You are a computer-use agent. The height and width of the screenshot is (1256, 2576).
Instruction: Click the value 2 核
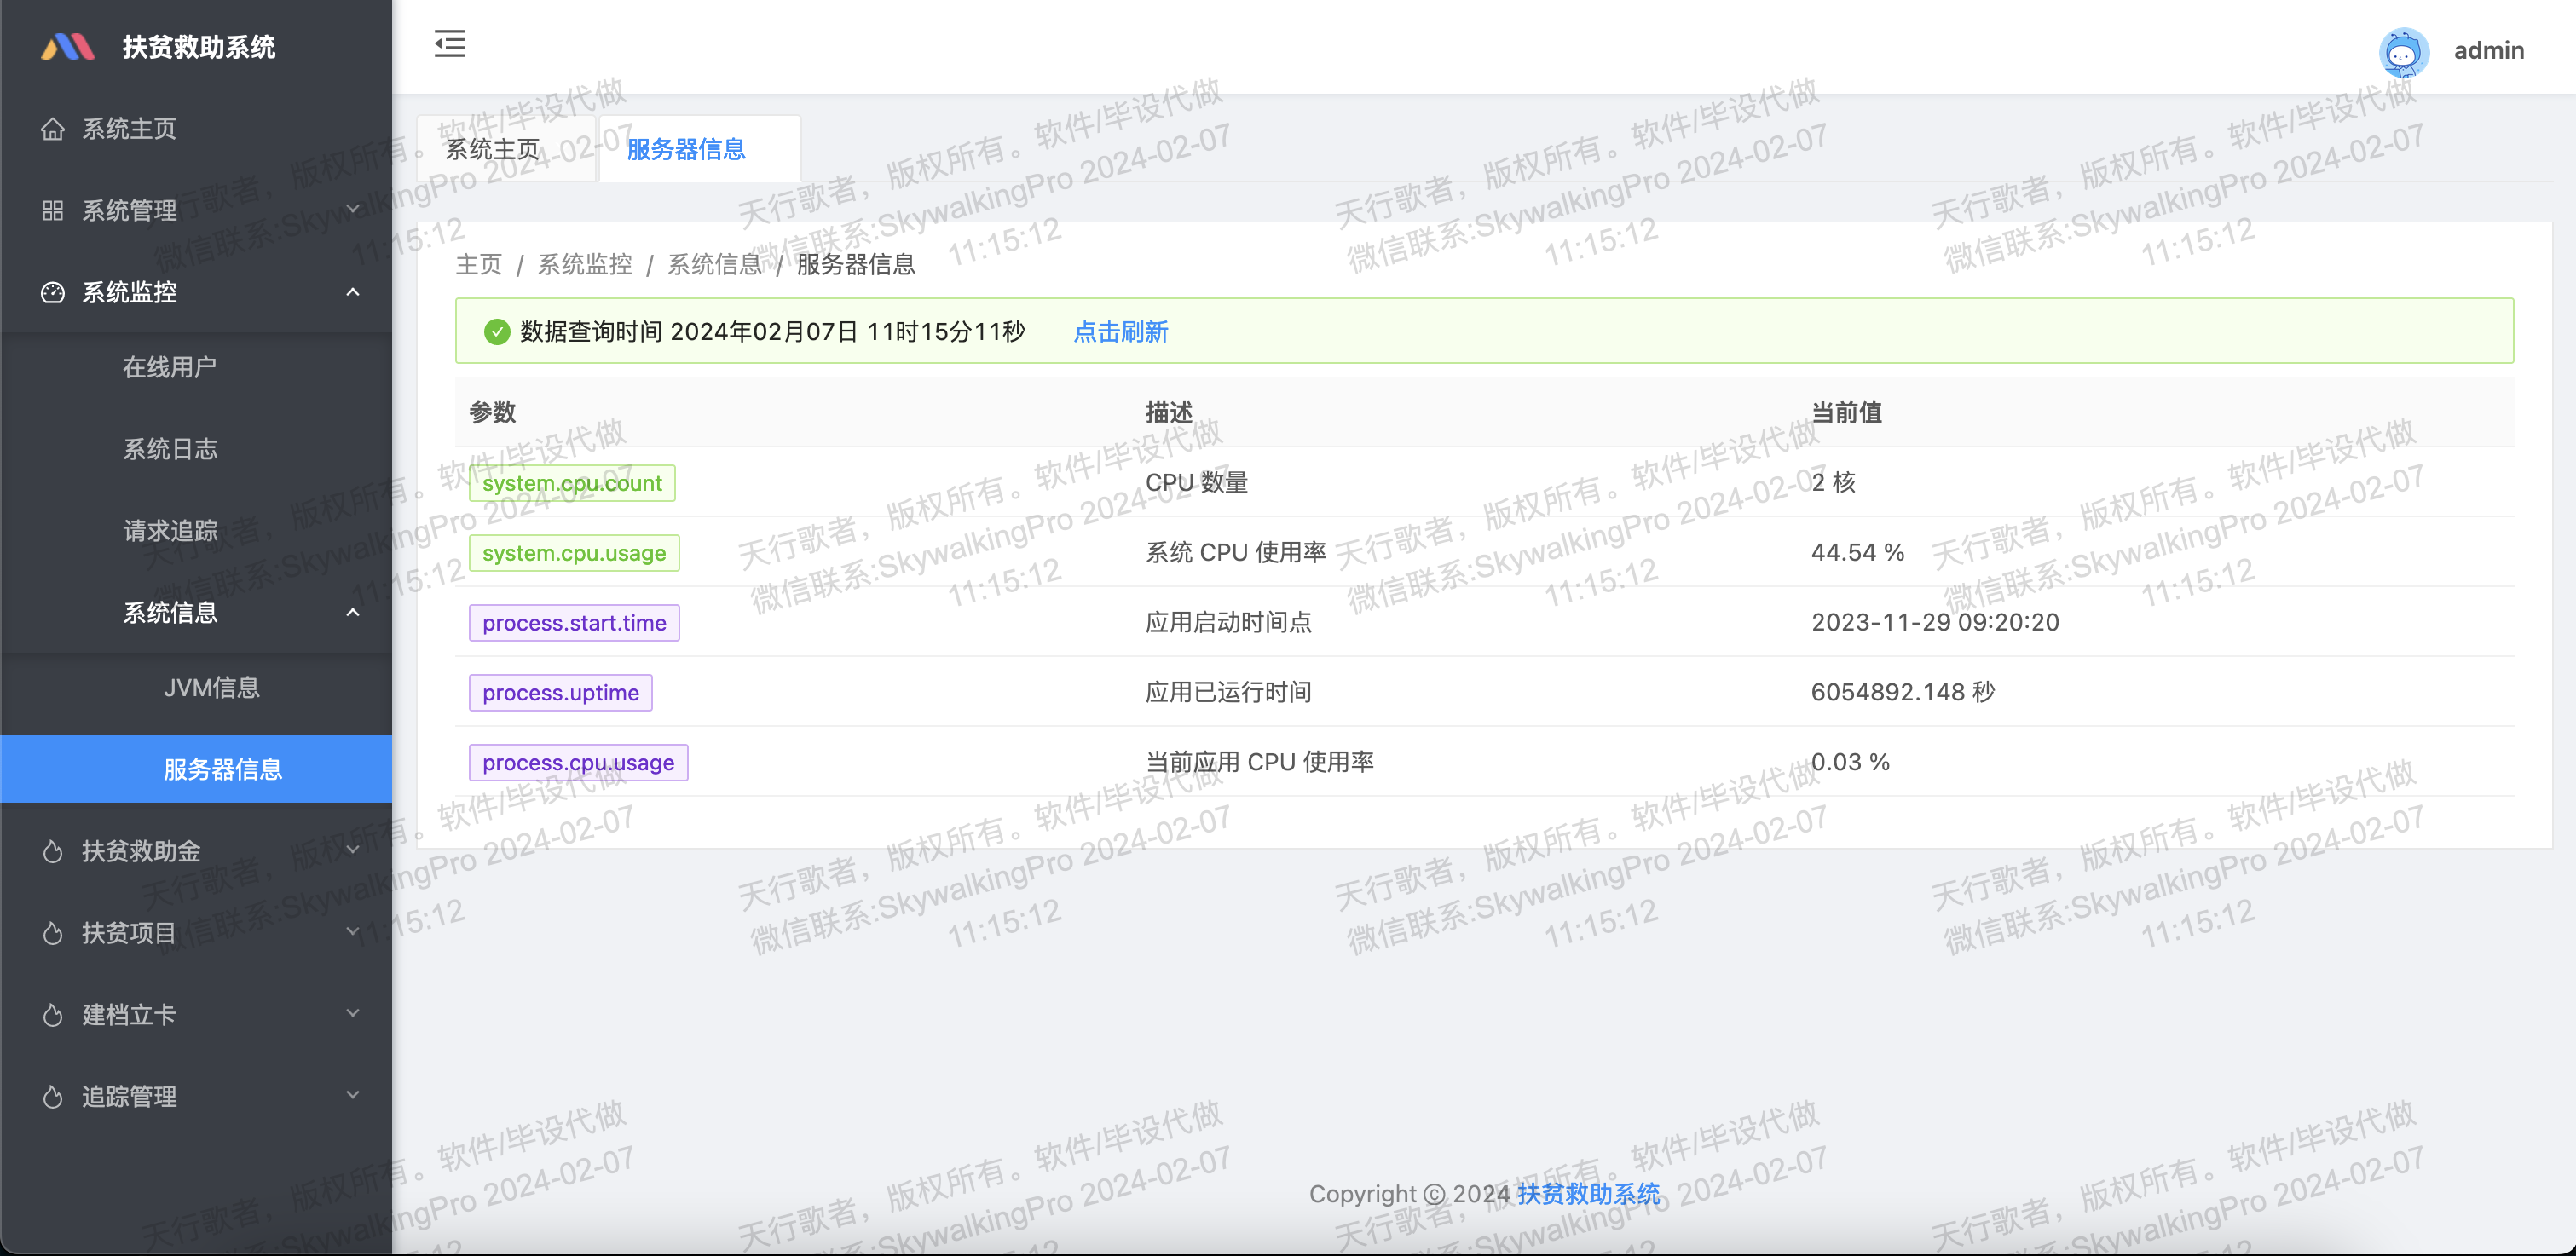pos(1834,483)
